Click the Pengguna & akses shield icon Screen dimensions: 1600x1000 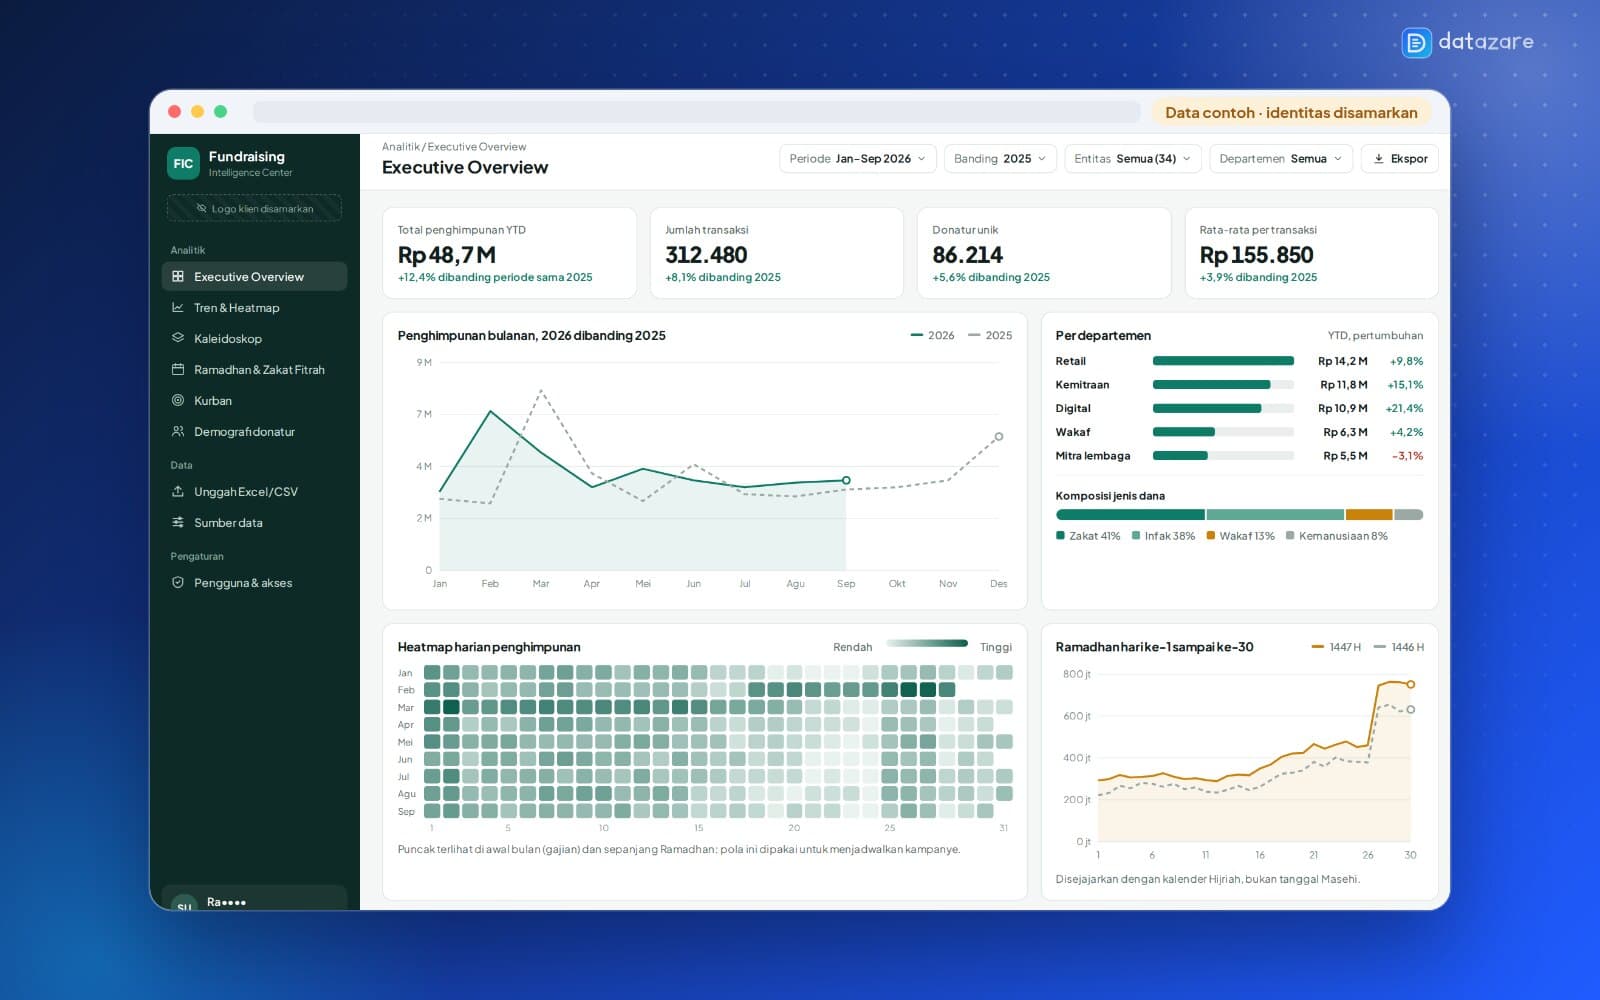click(x=178, y=582)
